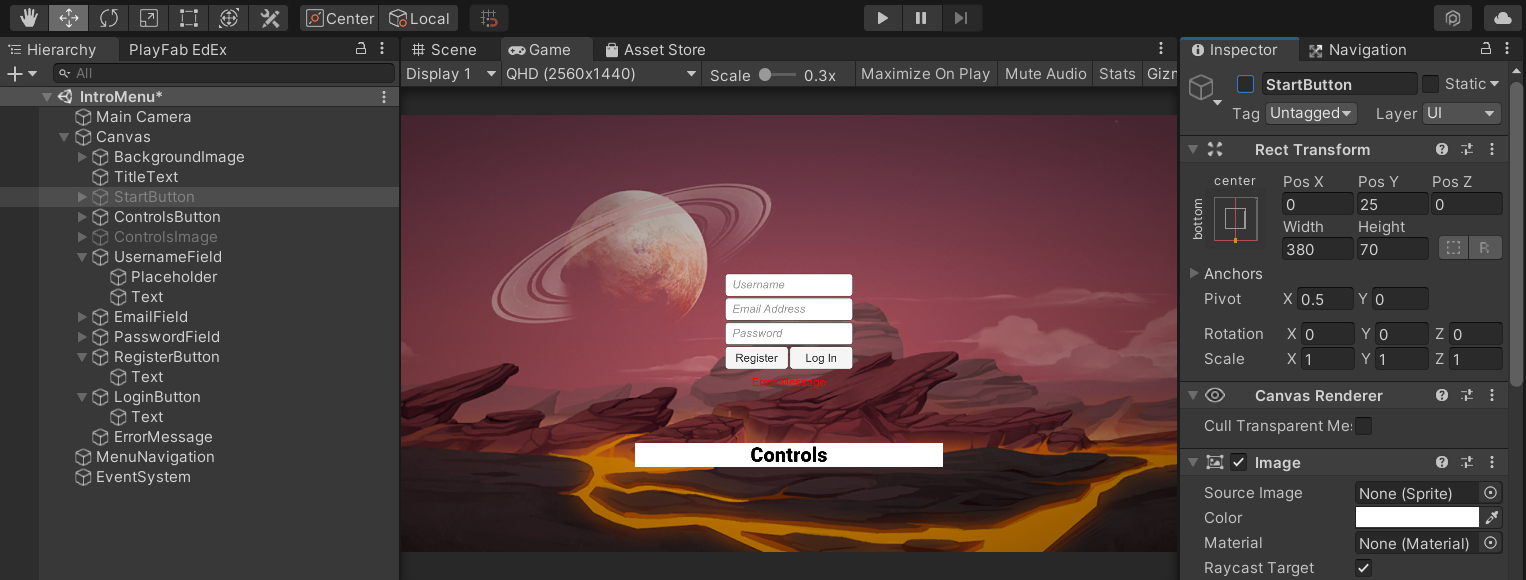Image resolution: width=1526 pixels, height=580 pixels.
Task: Click the Hierarchy search field
Action: click(x=224, y=73)
